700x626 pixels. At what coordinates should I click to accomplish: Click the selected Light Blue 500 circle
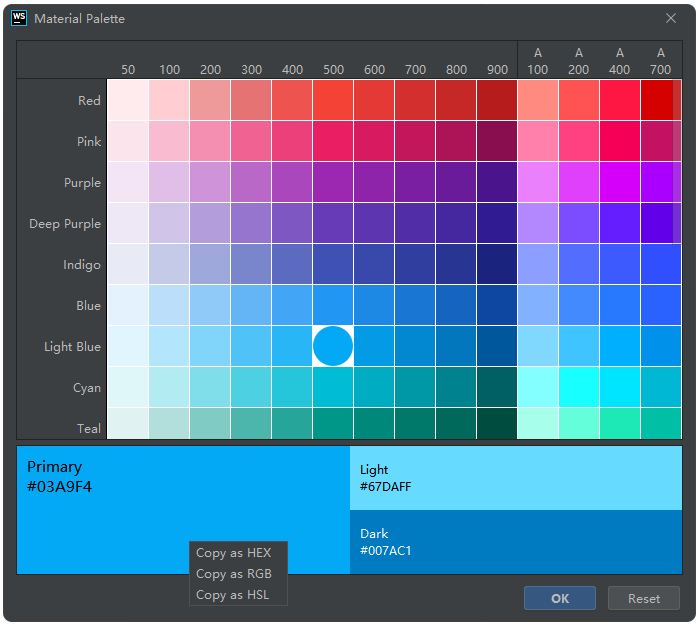click(333, 346)
